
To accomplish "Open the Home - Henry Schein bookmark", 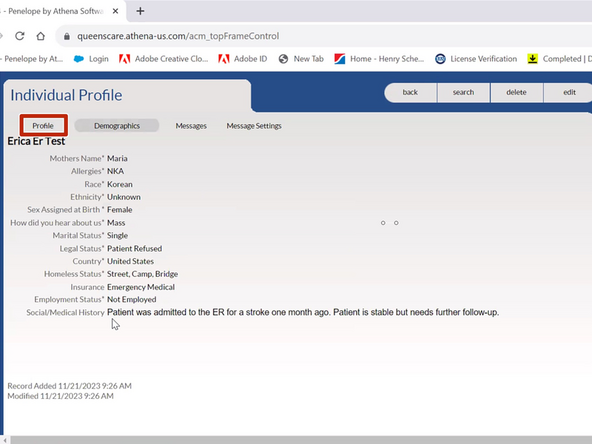I will pos(379,59).
